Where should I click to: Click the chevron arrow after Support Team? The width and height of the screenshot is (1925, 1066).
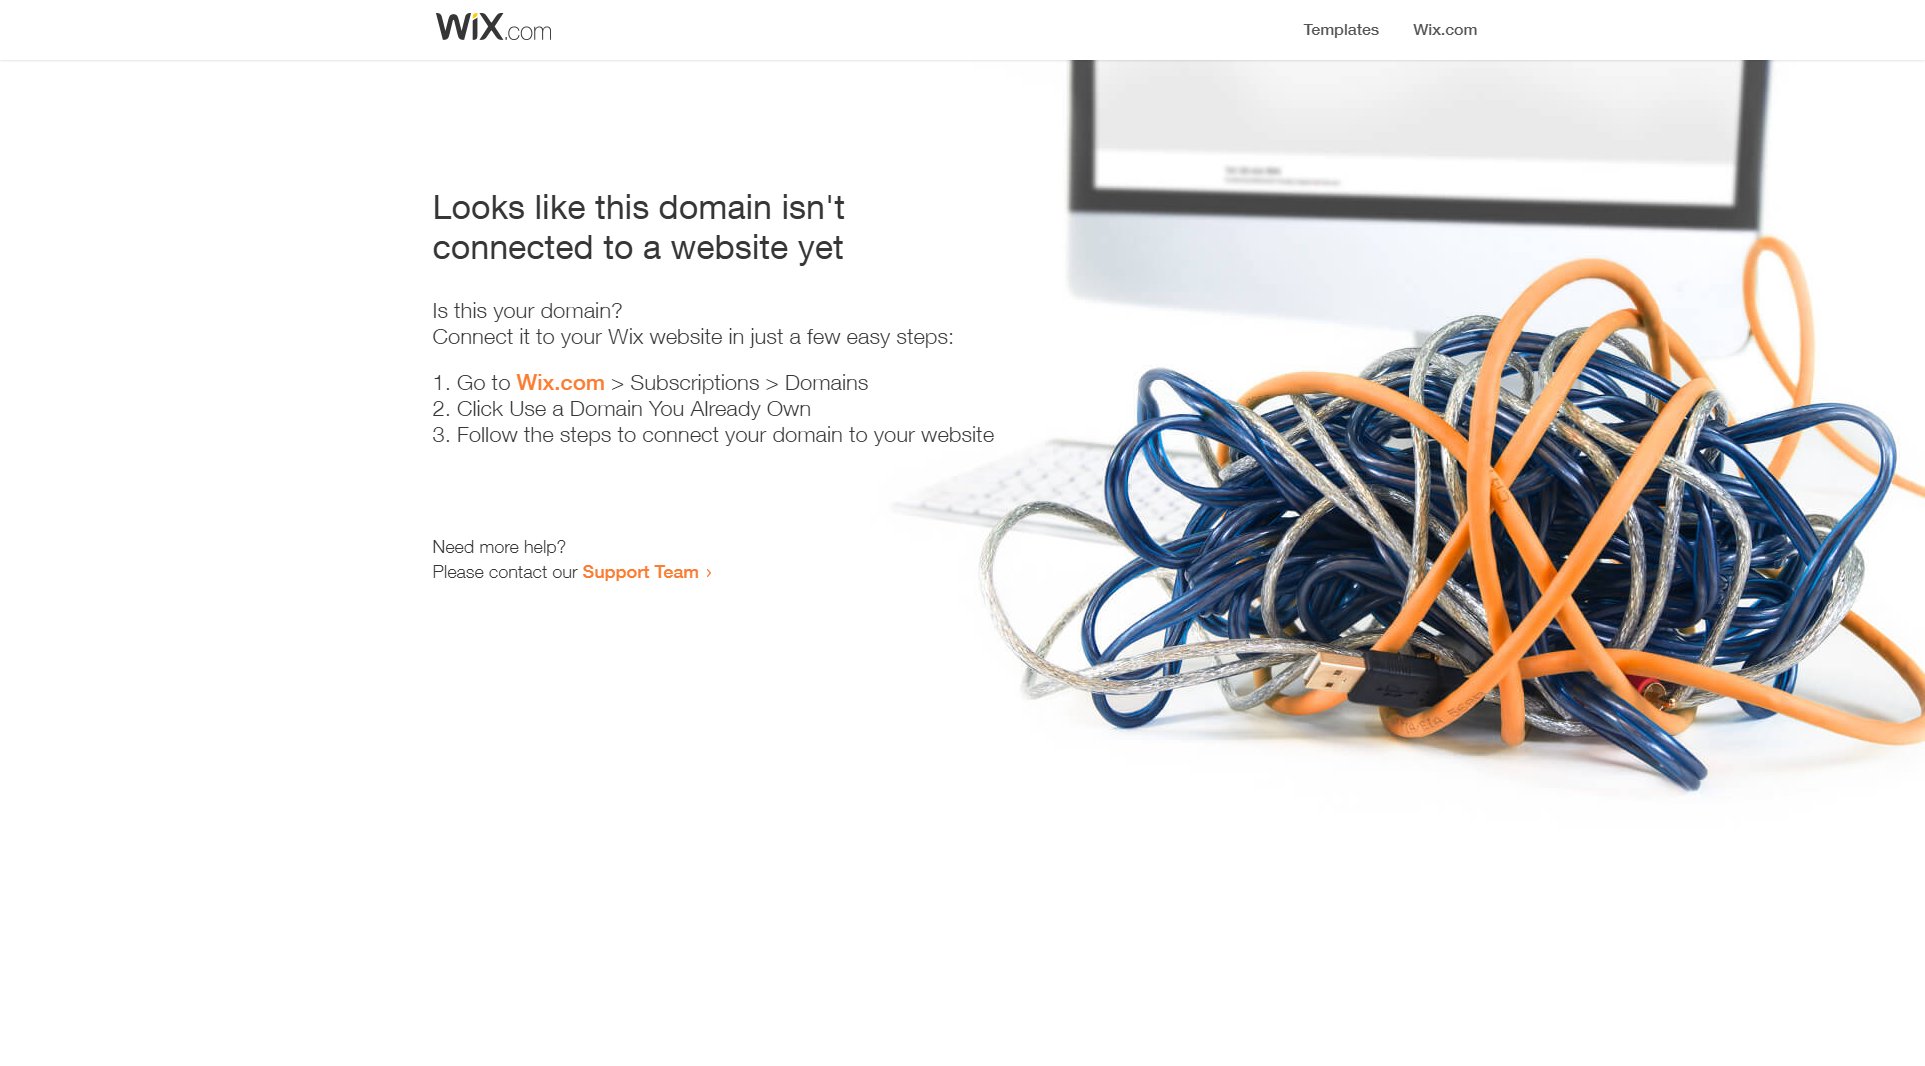pyautogui.click(x=708, y=573)
